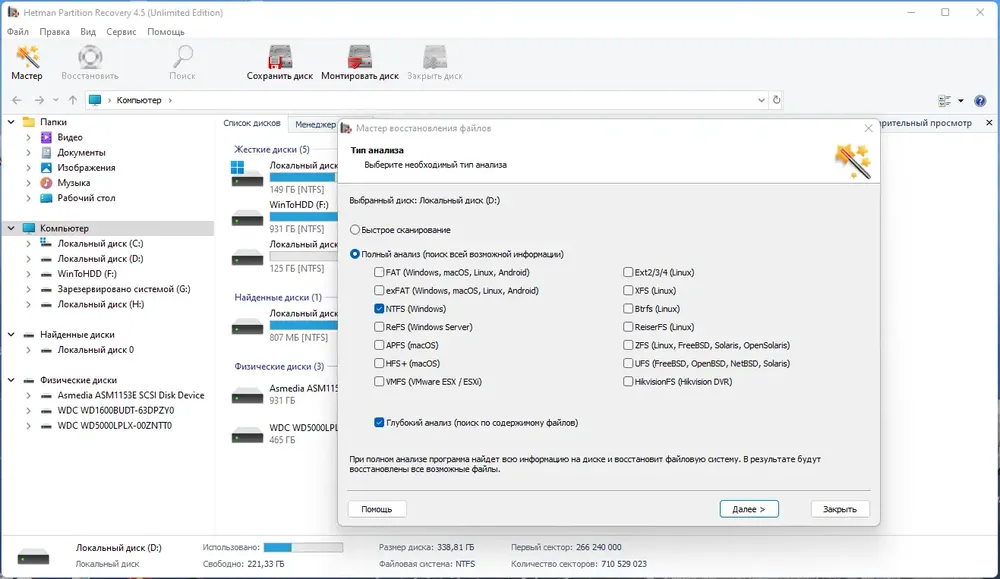Image resolution: width=1000 pixels, height=579 pixels.
Task: Enable the APFS (macOS) checkbox
Action: click(379, 345)
